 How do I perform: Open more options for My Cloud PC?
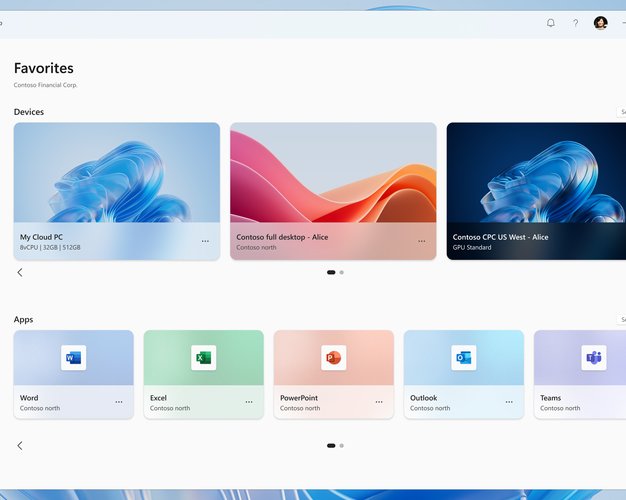[205, 241]
